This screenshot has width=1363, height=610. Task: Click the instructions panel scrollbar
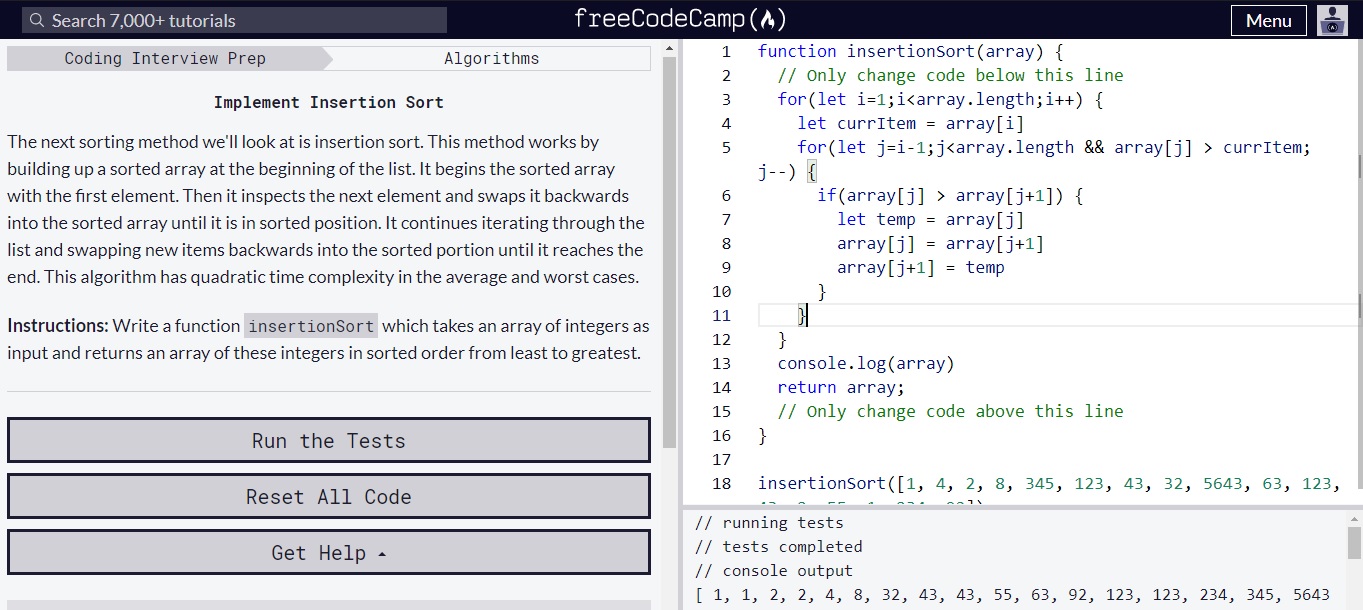pos(670,250)
